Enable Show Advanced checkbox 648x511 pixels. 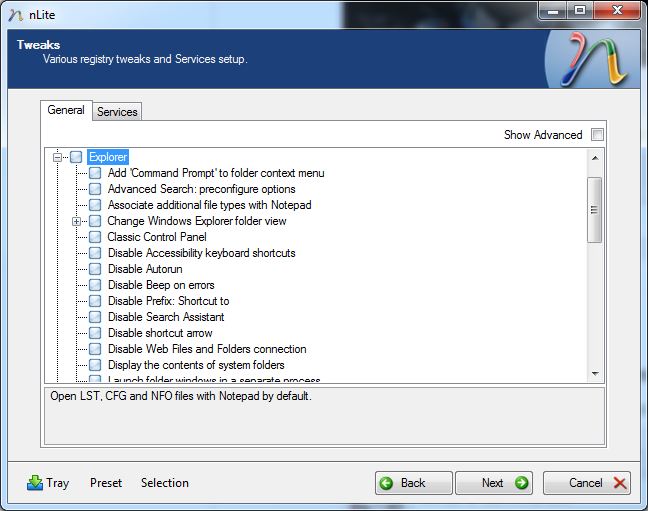[597, 134]
